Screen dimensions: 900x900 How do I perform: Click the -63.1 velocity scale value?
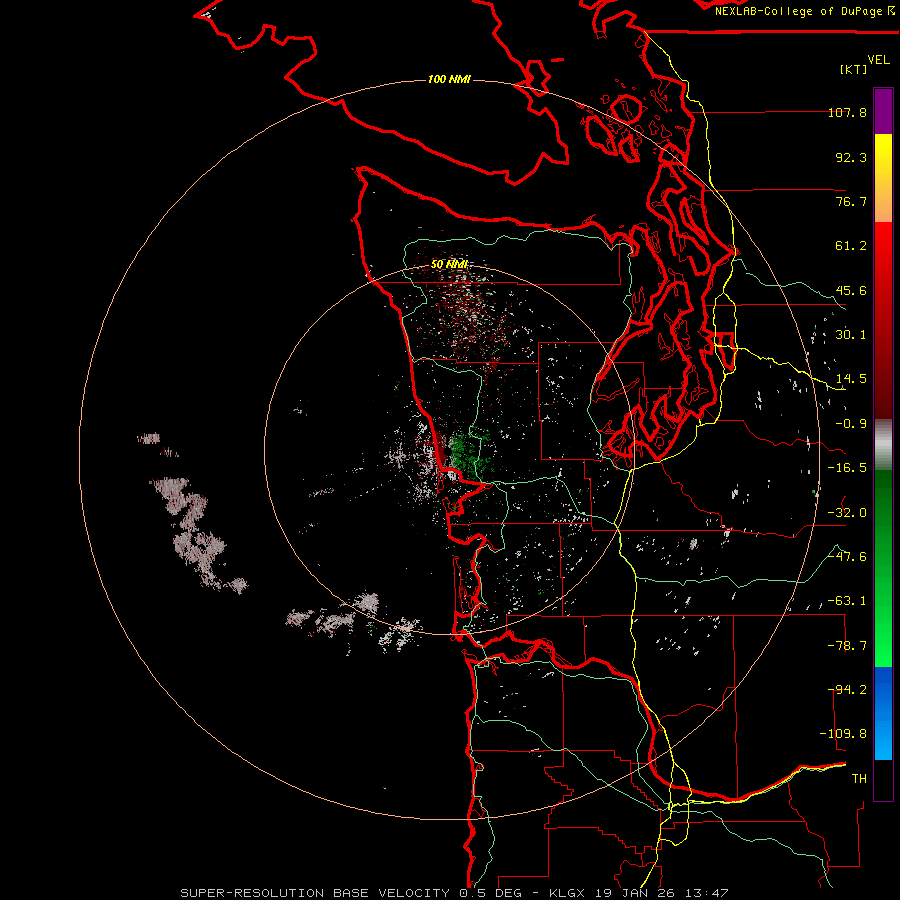[847, 601]
